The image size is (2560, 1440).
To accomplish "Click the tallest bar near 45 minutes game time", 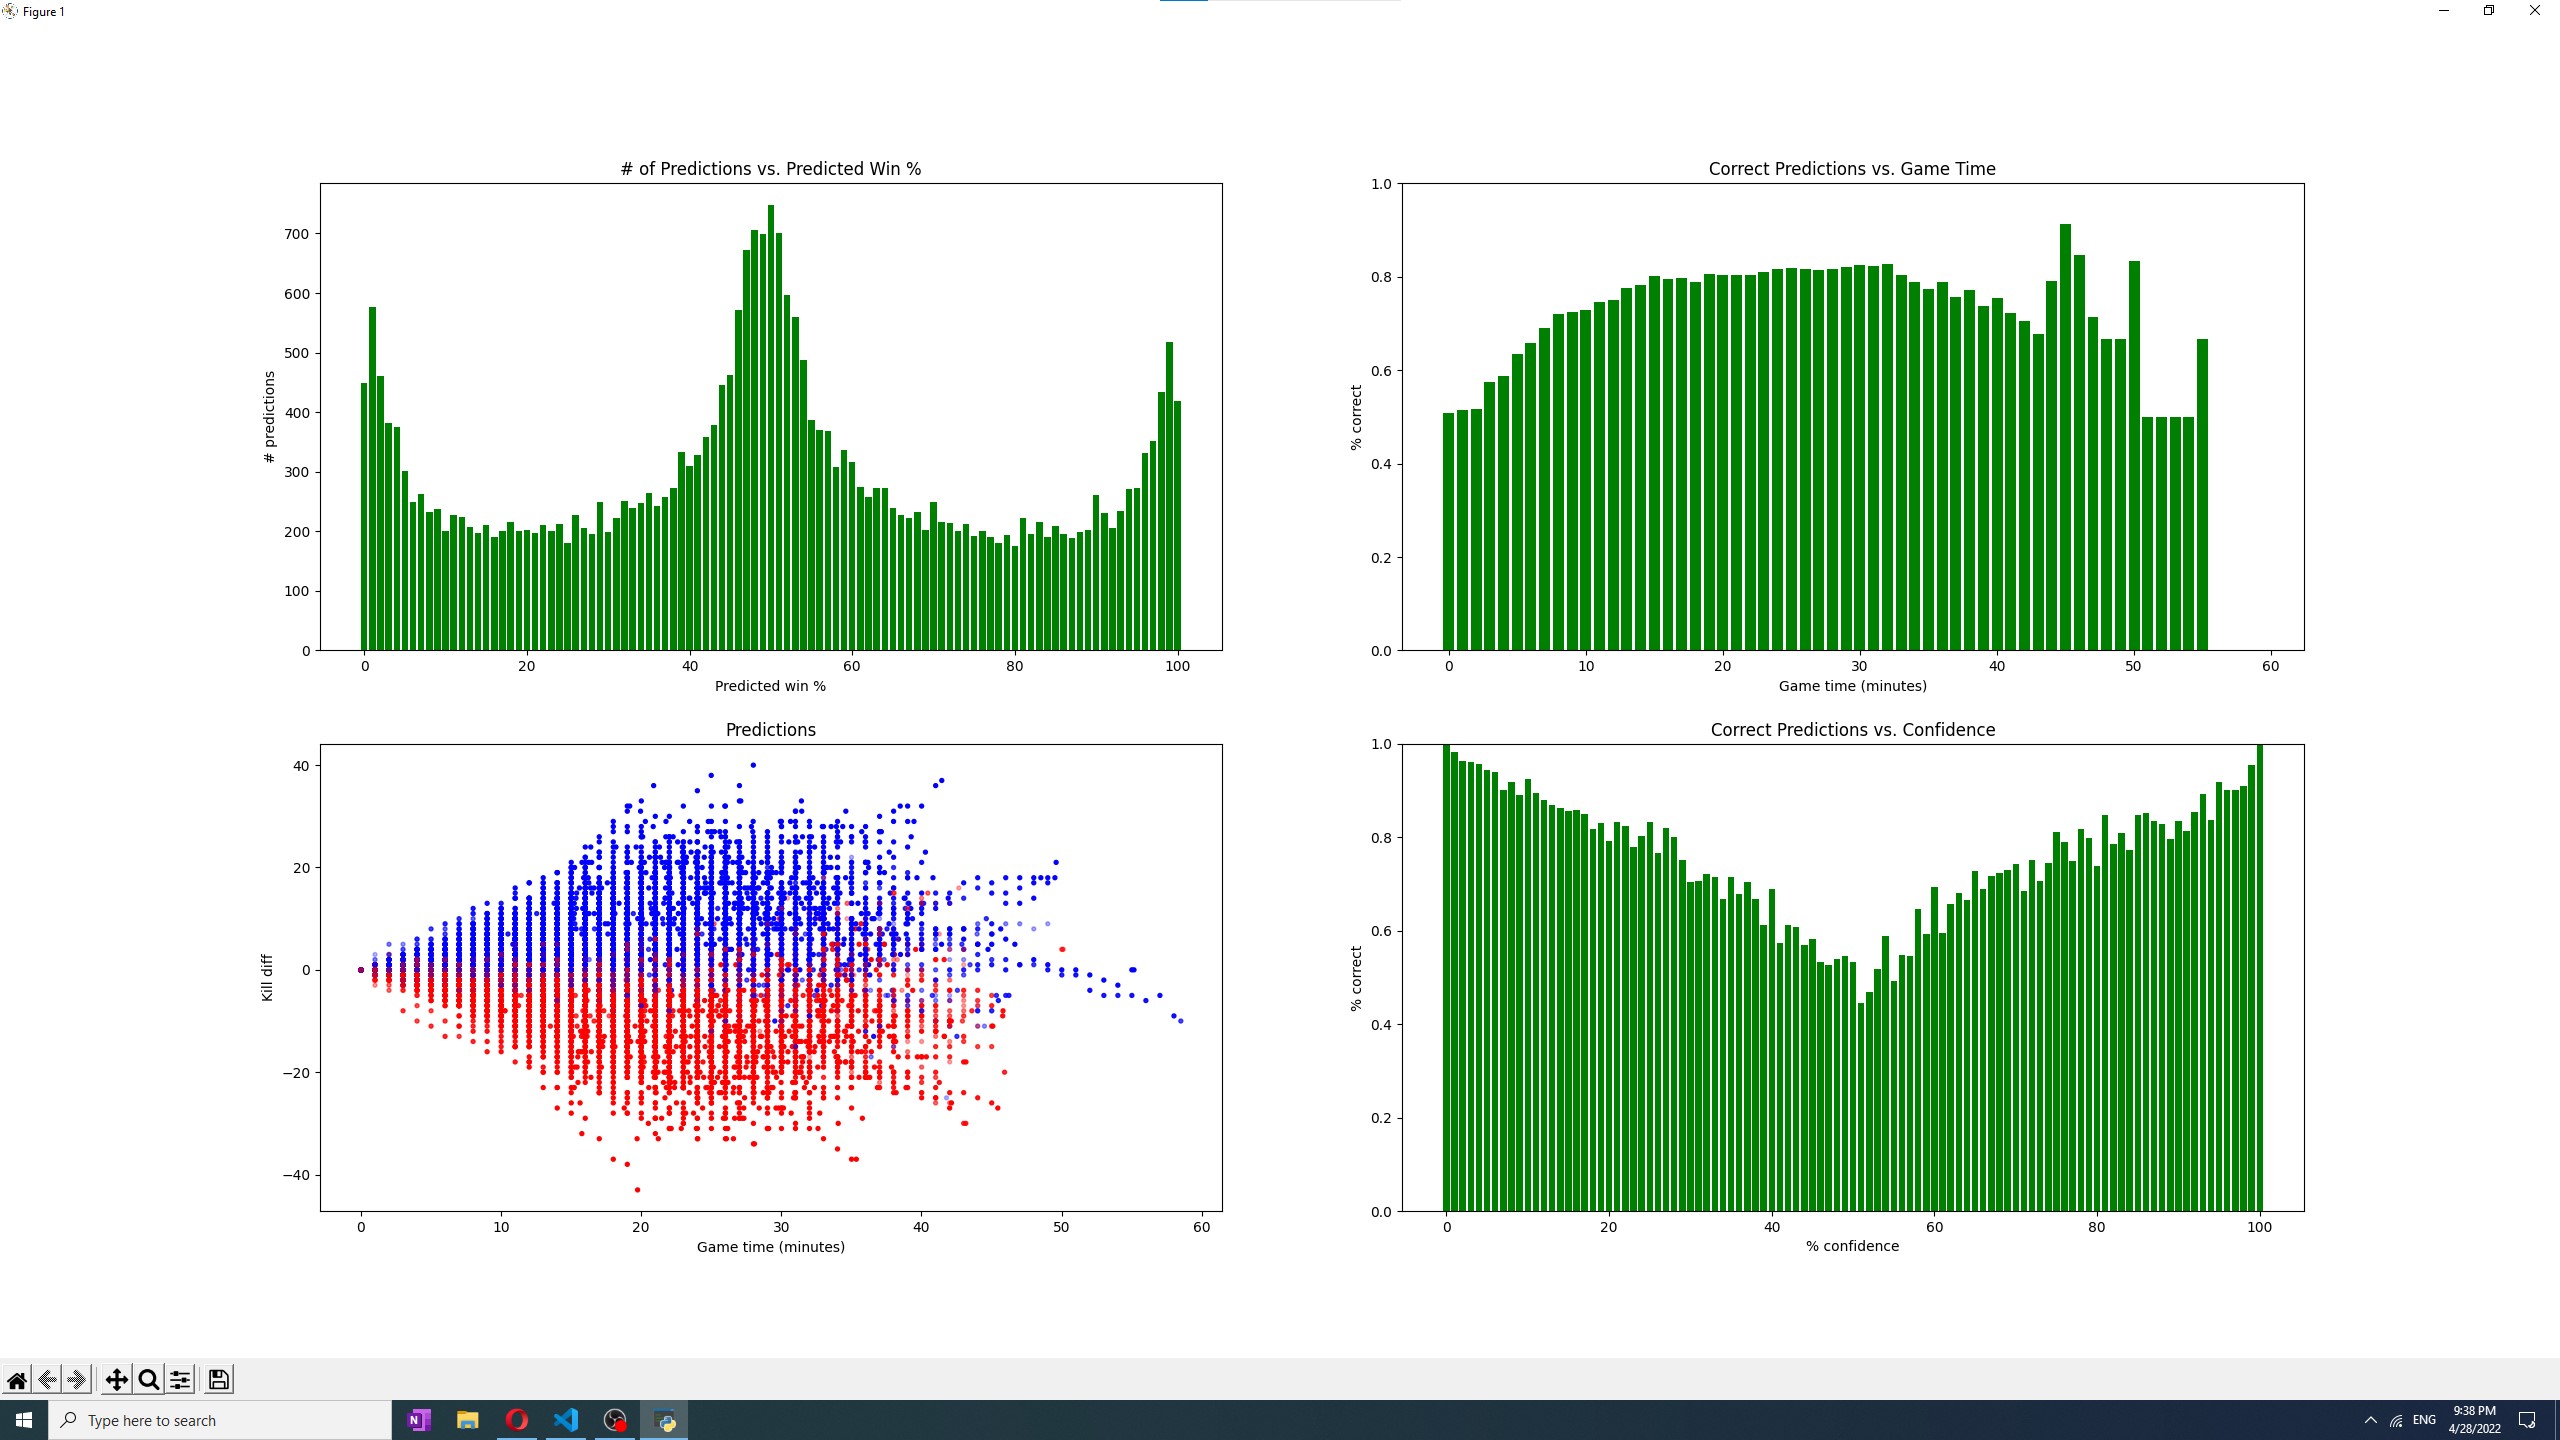I will (x=2065, y=437).
